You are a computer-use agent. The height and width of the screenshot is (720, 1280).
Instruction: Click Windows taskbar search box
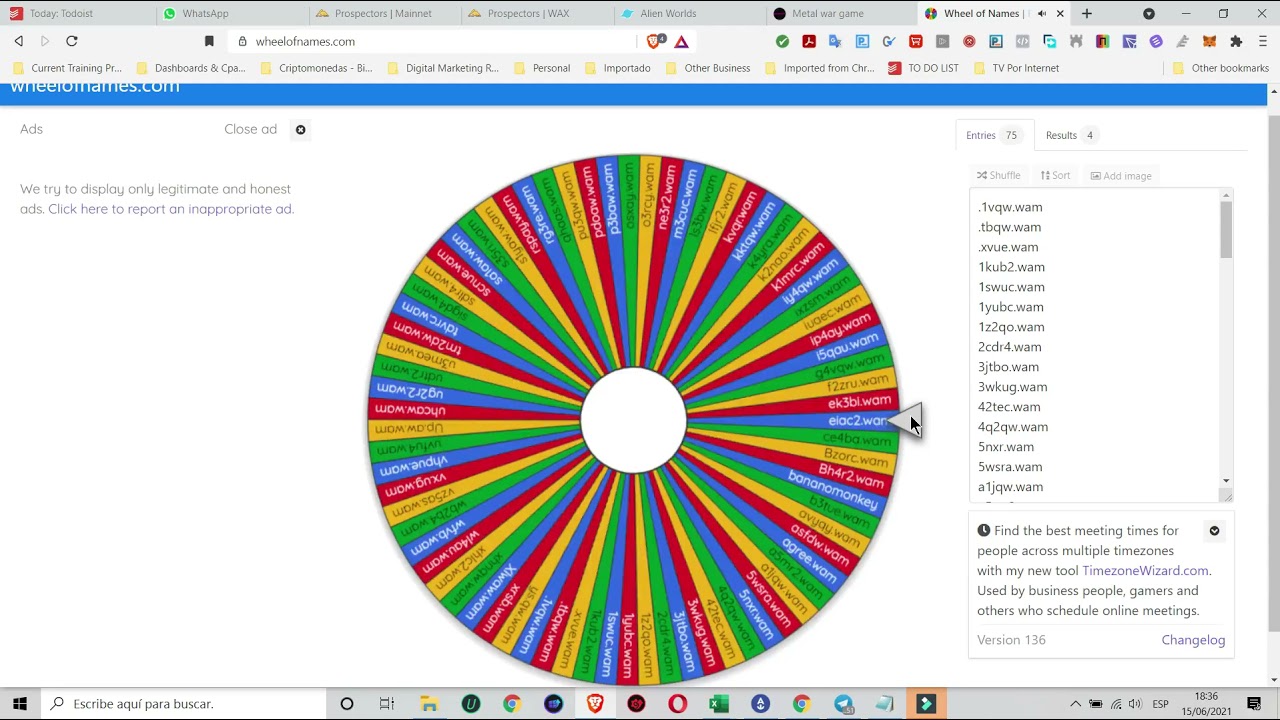tap(185, 704)
